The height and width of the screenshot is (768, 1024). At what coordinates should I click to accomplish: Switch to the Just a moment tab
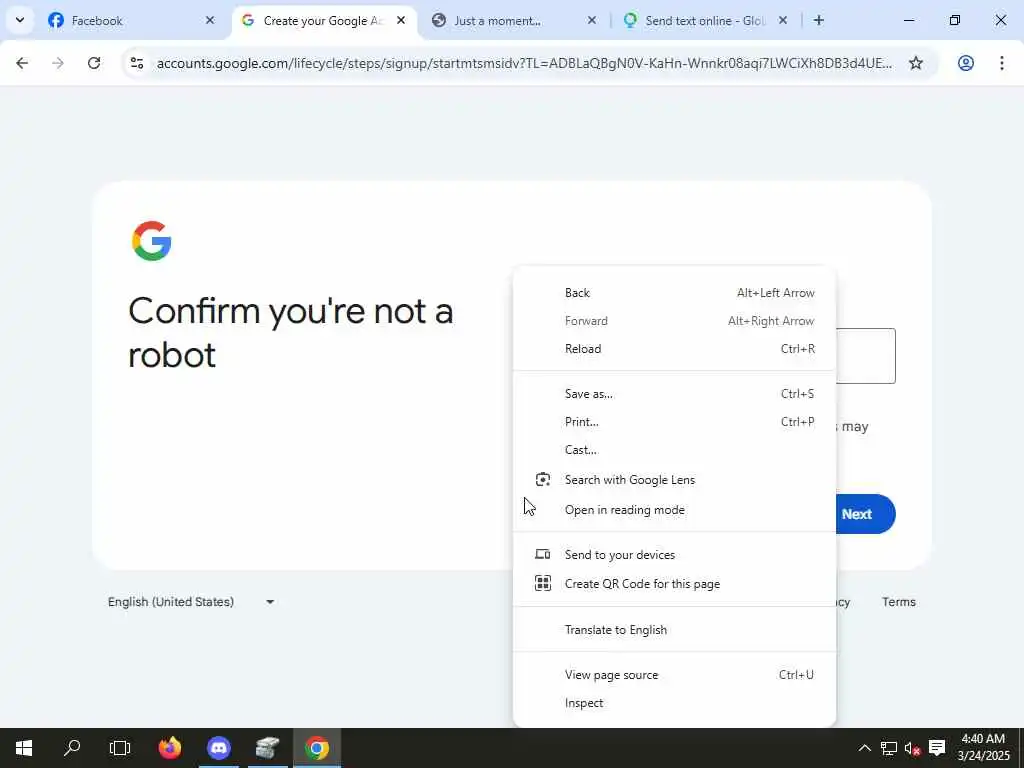point(516,20)
